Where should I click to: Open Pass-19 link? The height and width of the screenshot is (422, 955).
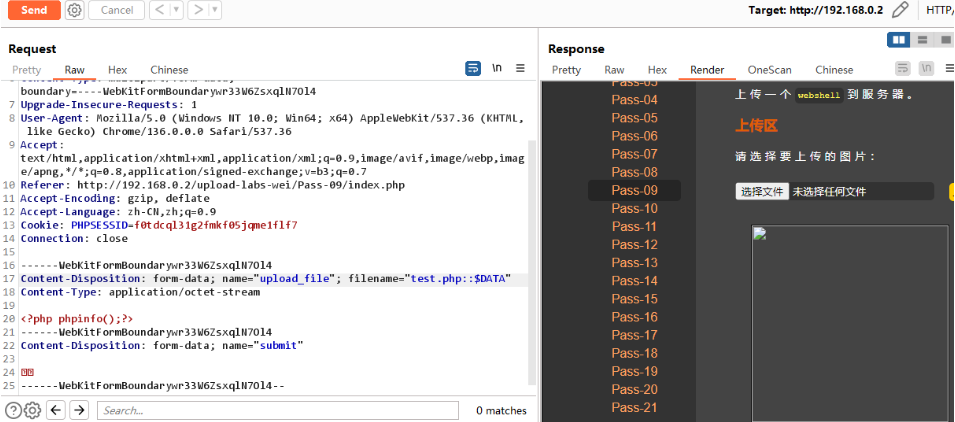pos(635,371)
